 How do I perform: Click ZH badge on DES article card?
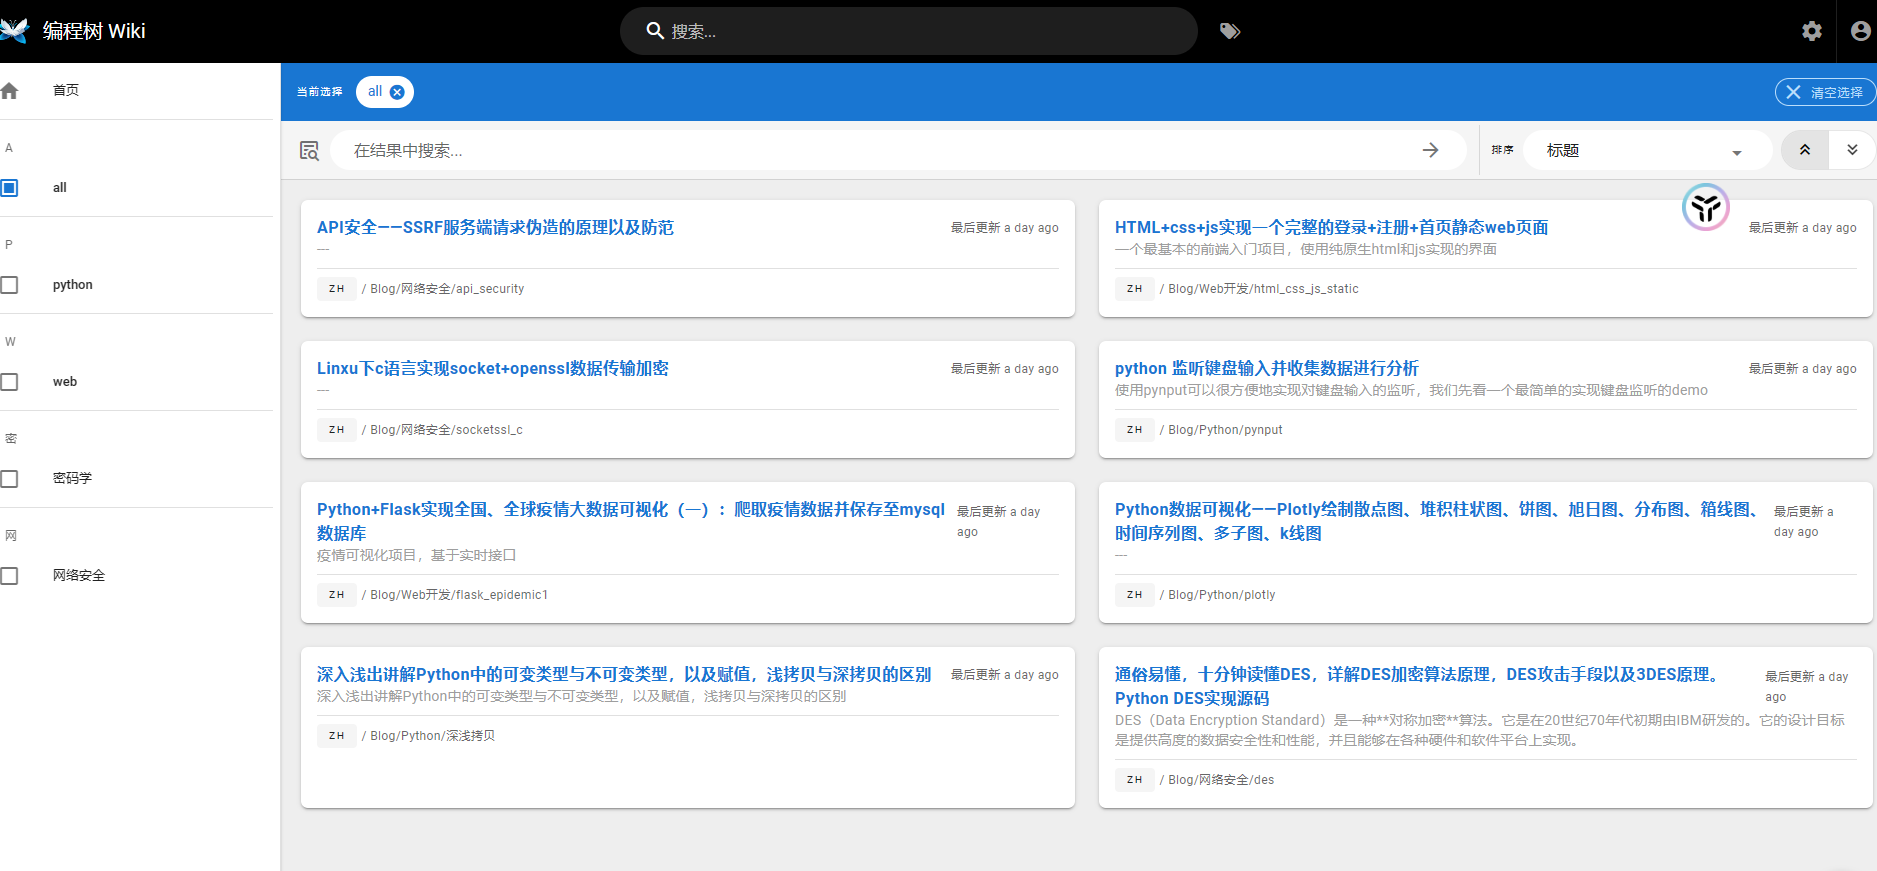point(1135,780)
